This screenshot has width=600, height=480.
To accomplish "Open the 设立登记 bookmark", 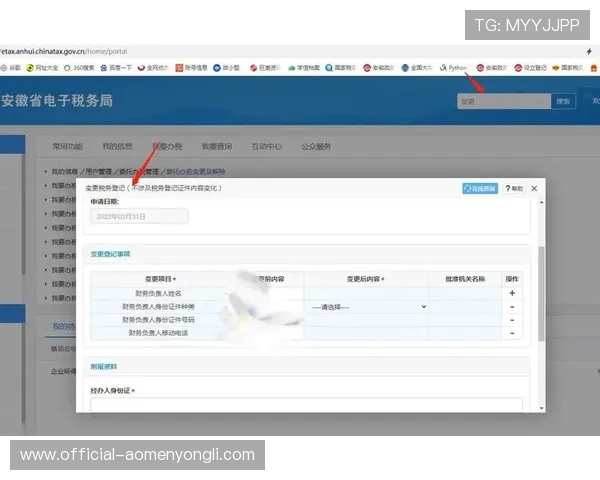I will [530, 68].
